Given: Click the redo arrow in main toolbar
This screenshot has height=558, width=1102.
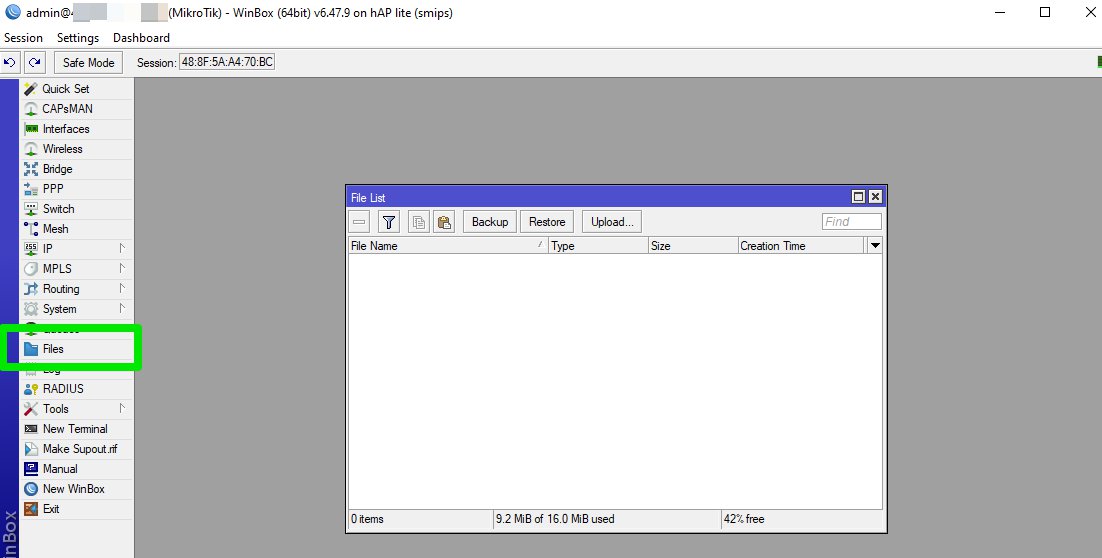Looking at the screenshot, I should tap(35, 62).
